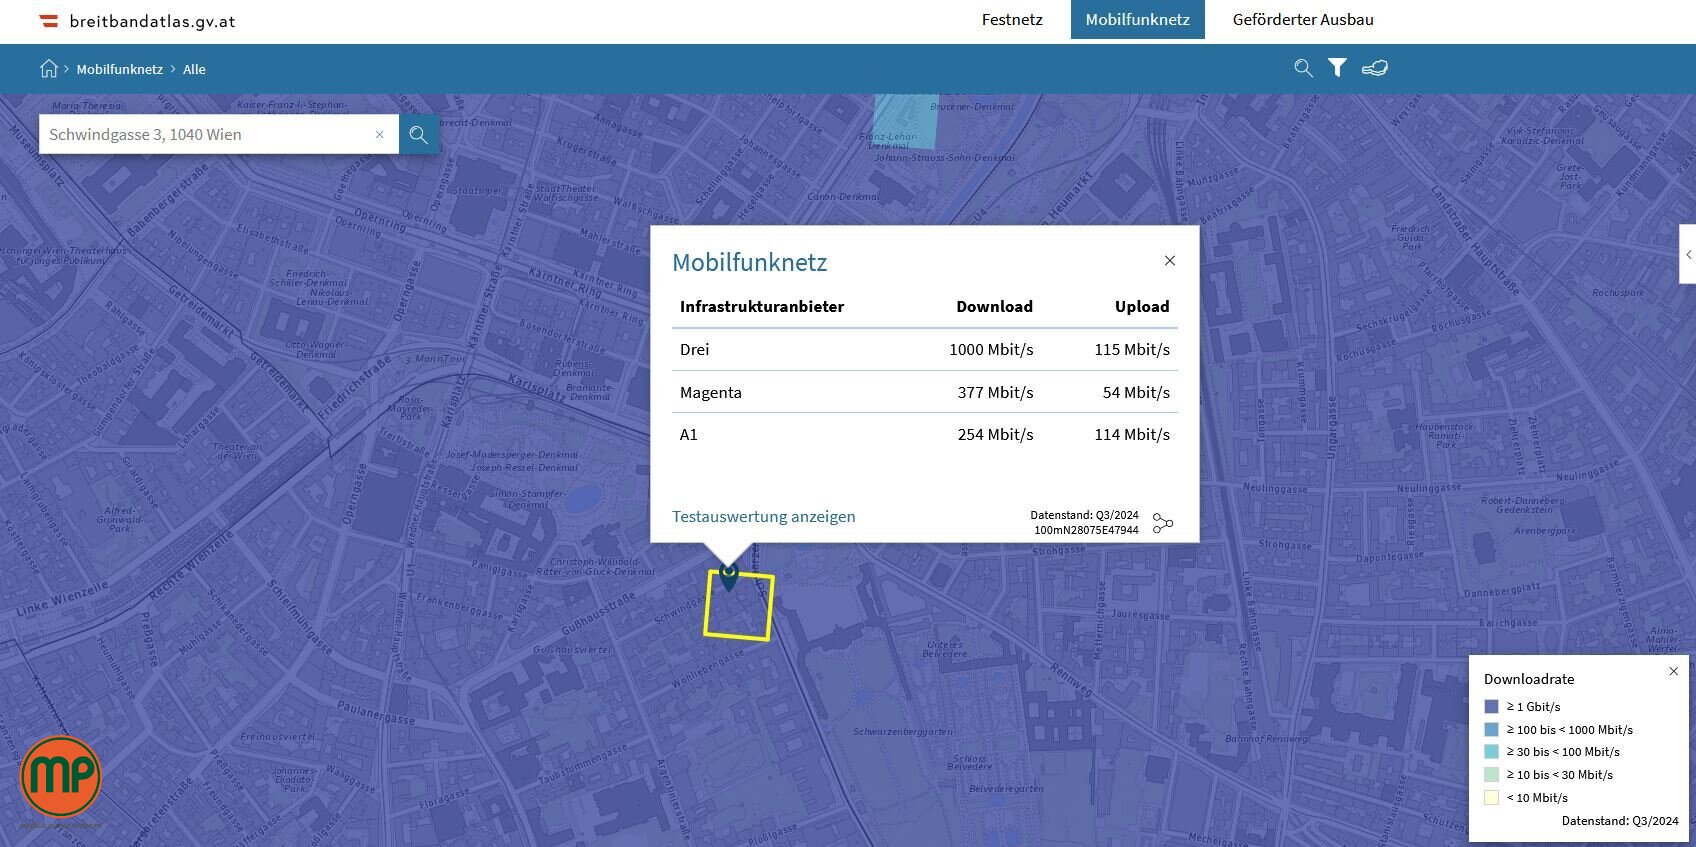Close the Mobilfunknetz info popup
The image size is (1696, 847).
point(1169,261)
